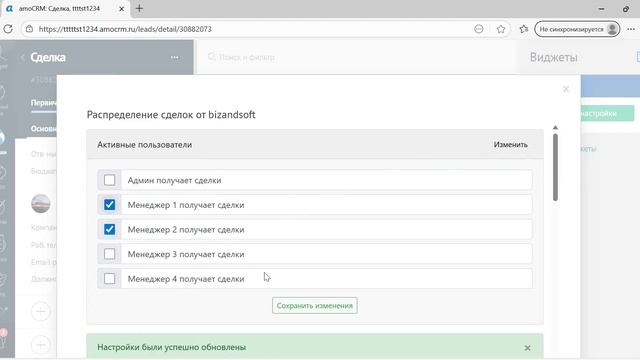Click the Виджеты panel heading
This screenshot has width=640, height=360.
[553, 57]
